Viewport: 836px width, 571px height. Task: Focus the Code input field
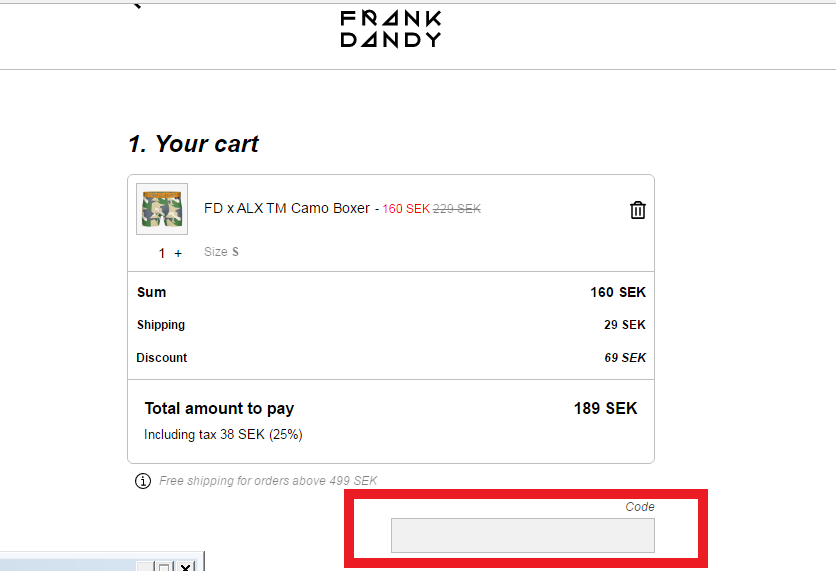coord(522,535)
